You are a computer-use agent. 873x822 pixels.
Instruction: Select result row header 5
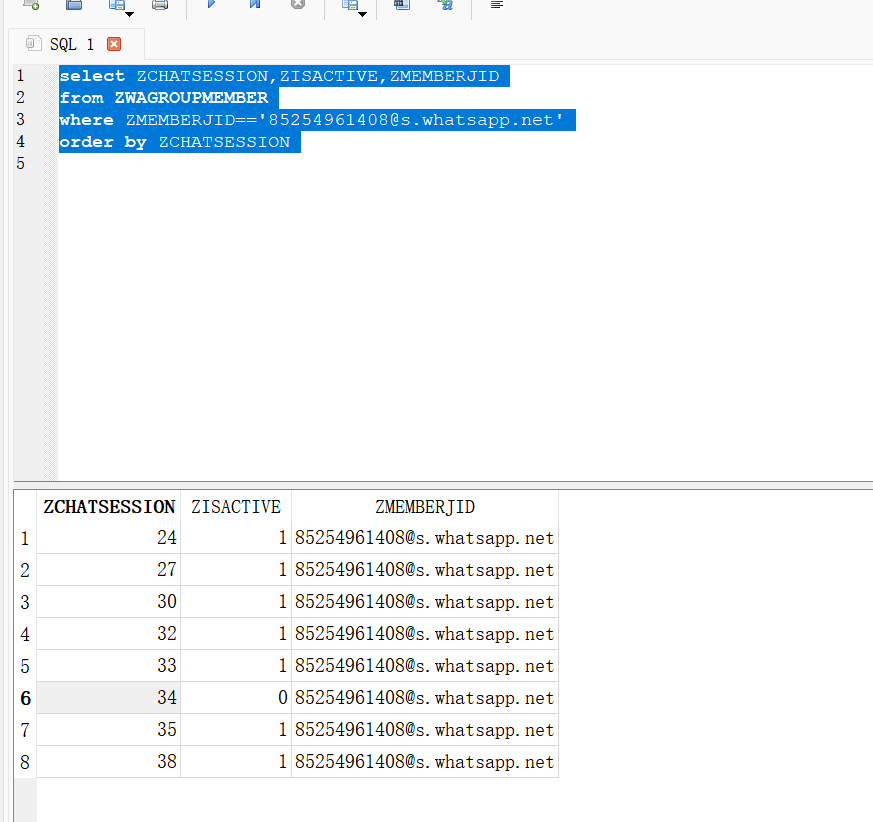[x=25, y=666]
